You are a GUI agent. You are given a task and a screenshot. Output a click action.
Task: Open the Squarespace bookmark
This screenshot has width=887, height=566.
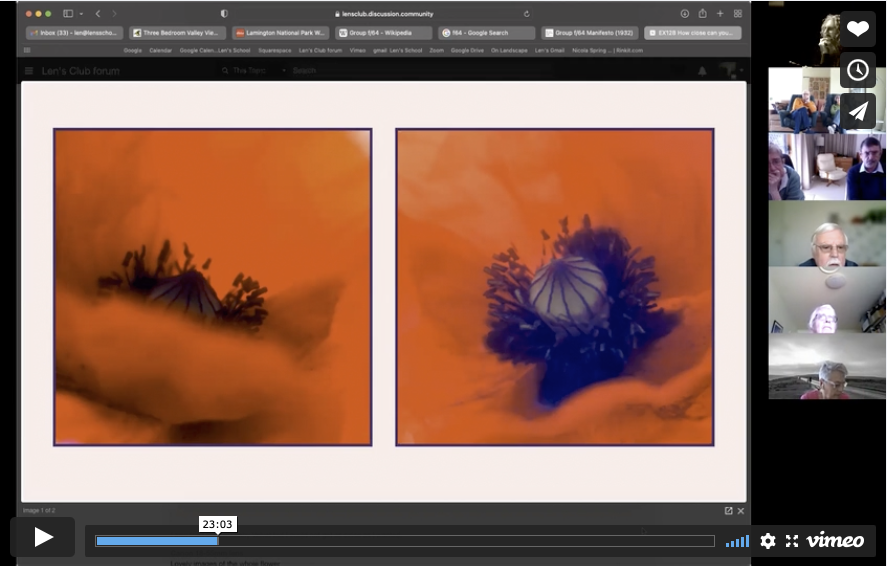pos(274,50)
